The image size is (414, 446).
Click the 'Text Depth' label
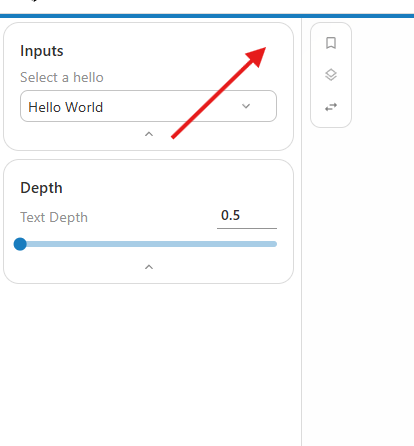pos(54,218)
